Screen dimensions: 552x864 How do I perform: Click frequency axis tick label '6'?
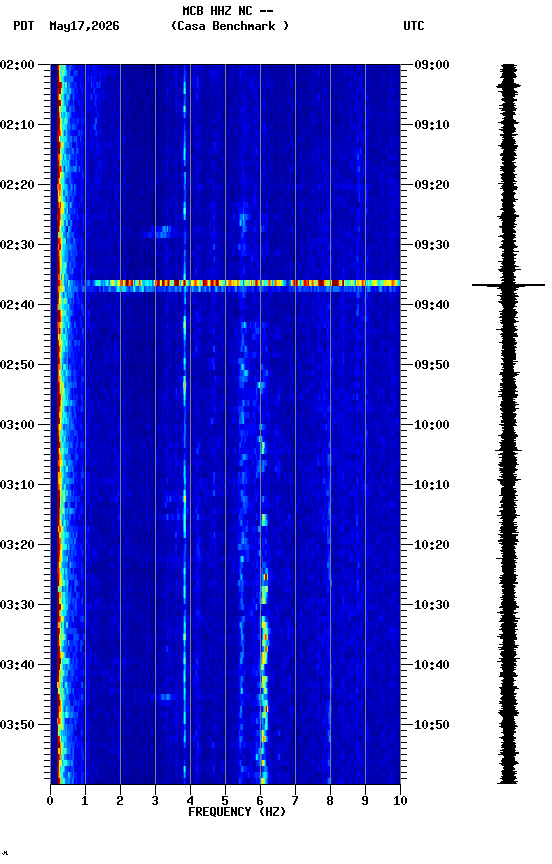260,801
